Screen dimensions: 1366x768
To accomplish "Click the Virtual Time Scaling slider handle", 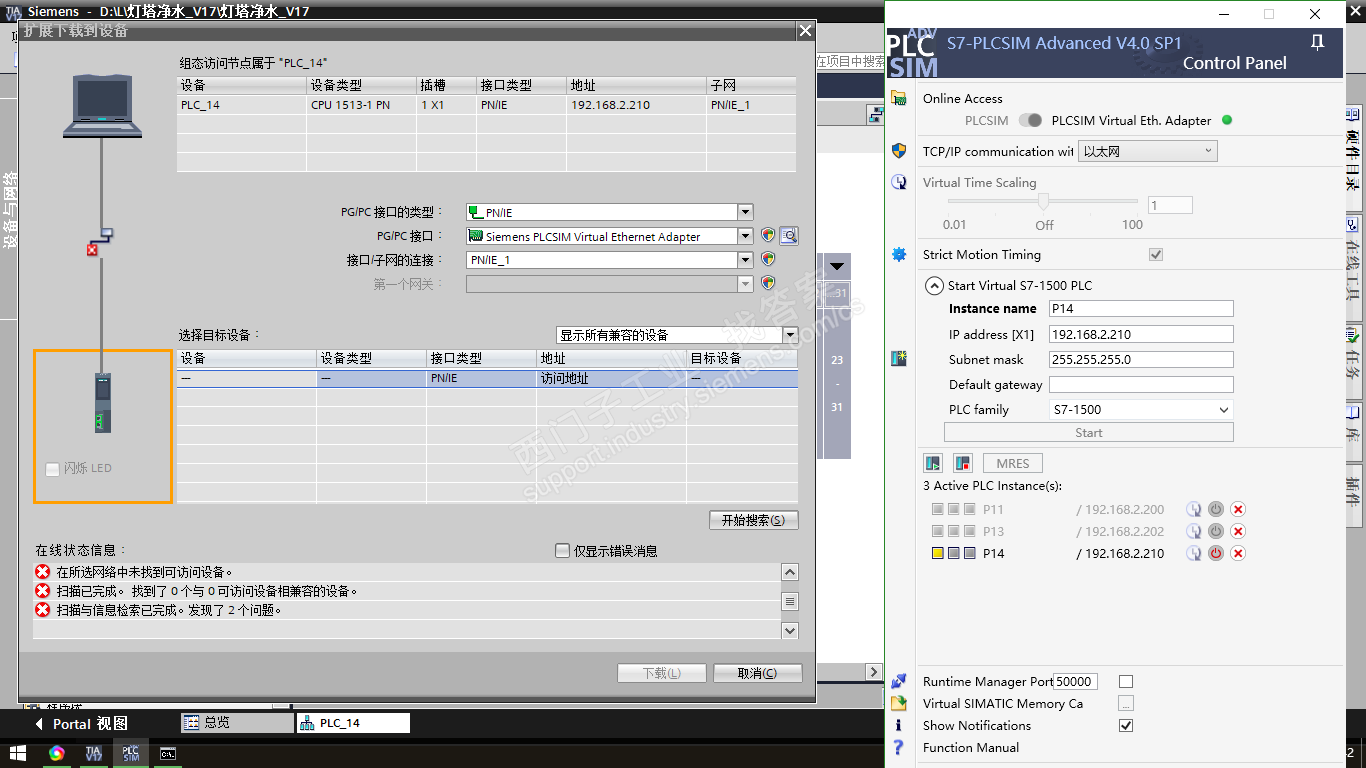I will (x=1044, y=201).
